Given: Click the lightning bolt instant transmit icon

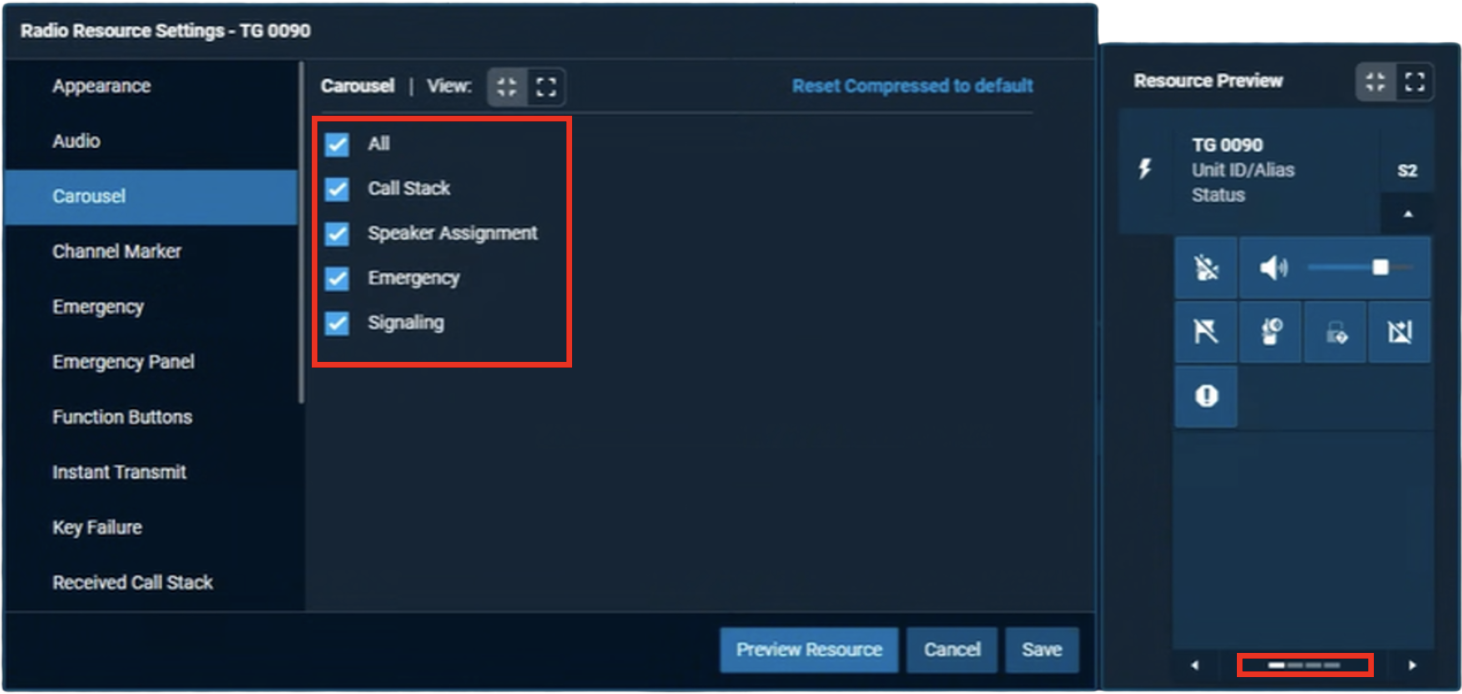Looking at the screenshot, I should click(x=1146, y=169).
